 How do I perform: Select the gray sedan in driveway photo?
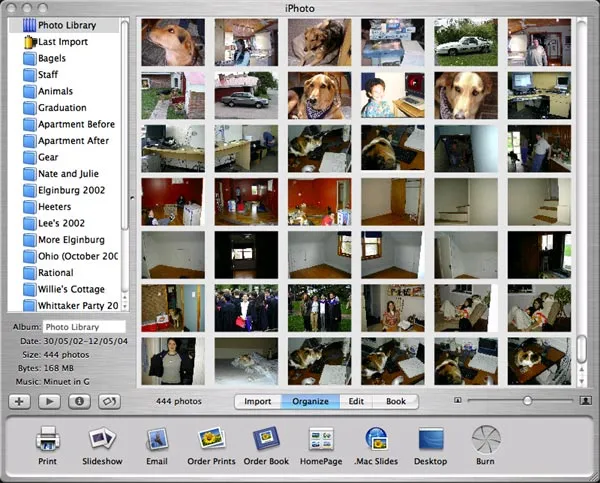246,95
